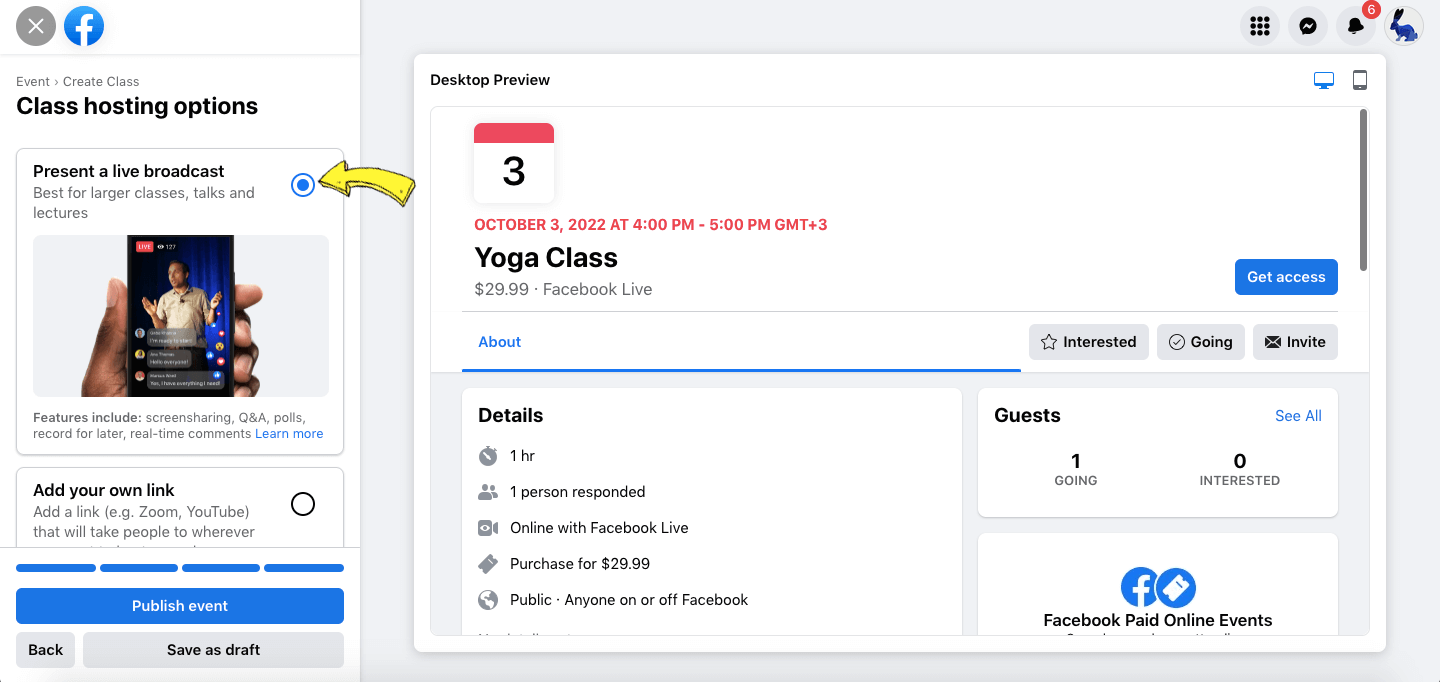Click the '1 hr' duration text

(x=522, y=456)
